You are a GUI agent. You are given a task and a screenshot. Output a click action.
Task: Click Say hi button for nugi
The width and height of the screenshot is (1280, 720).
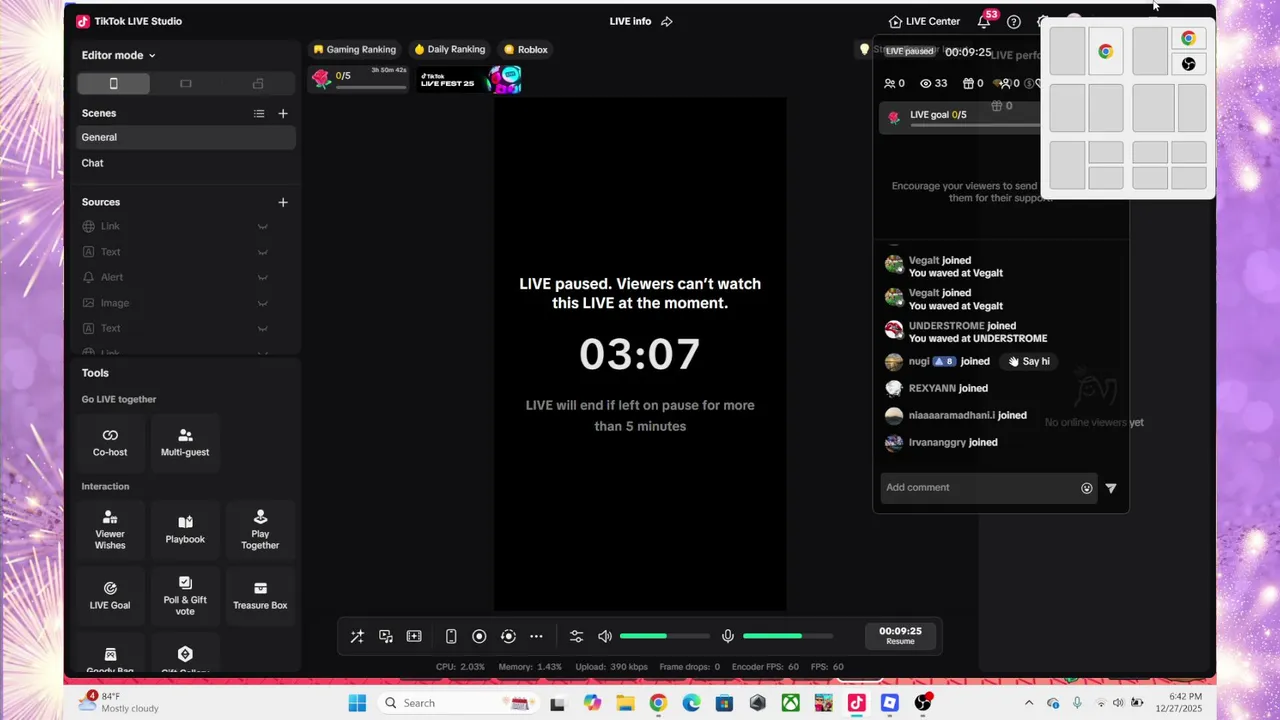[1029, 361]
